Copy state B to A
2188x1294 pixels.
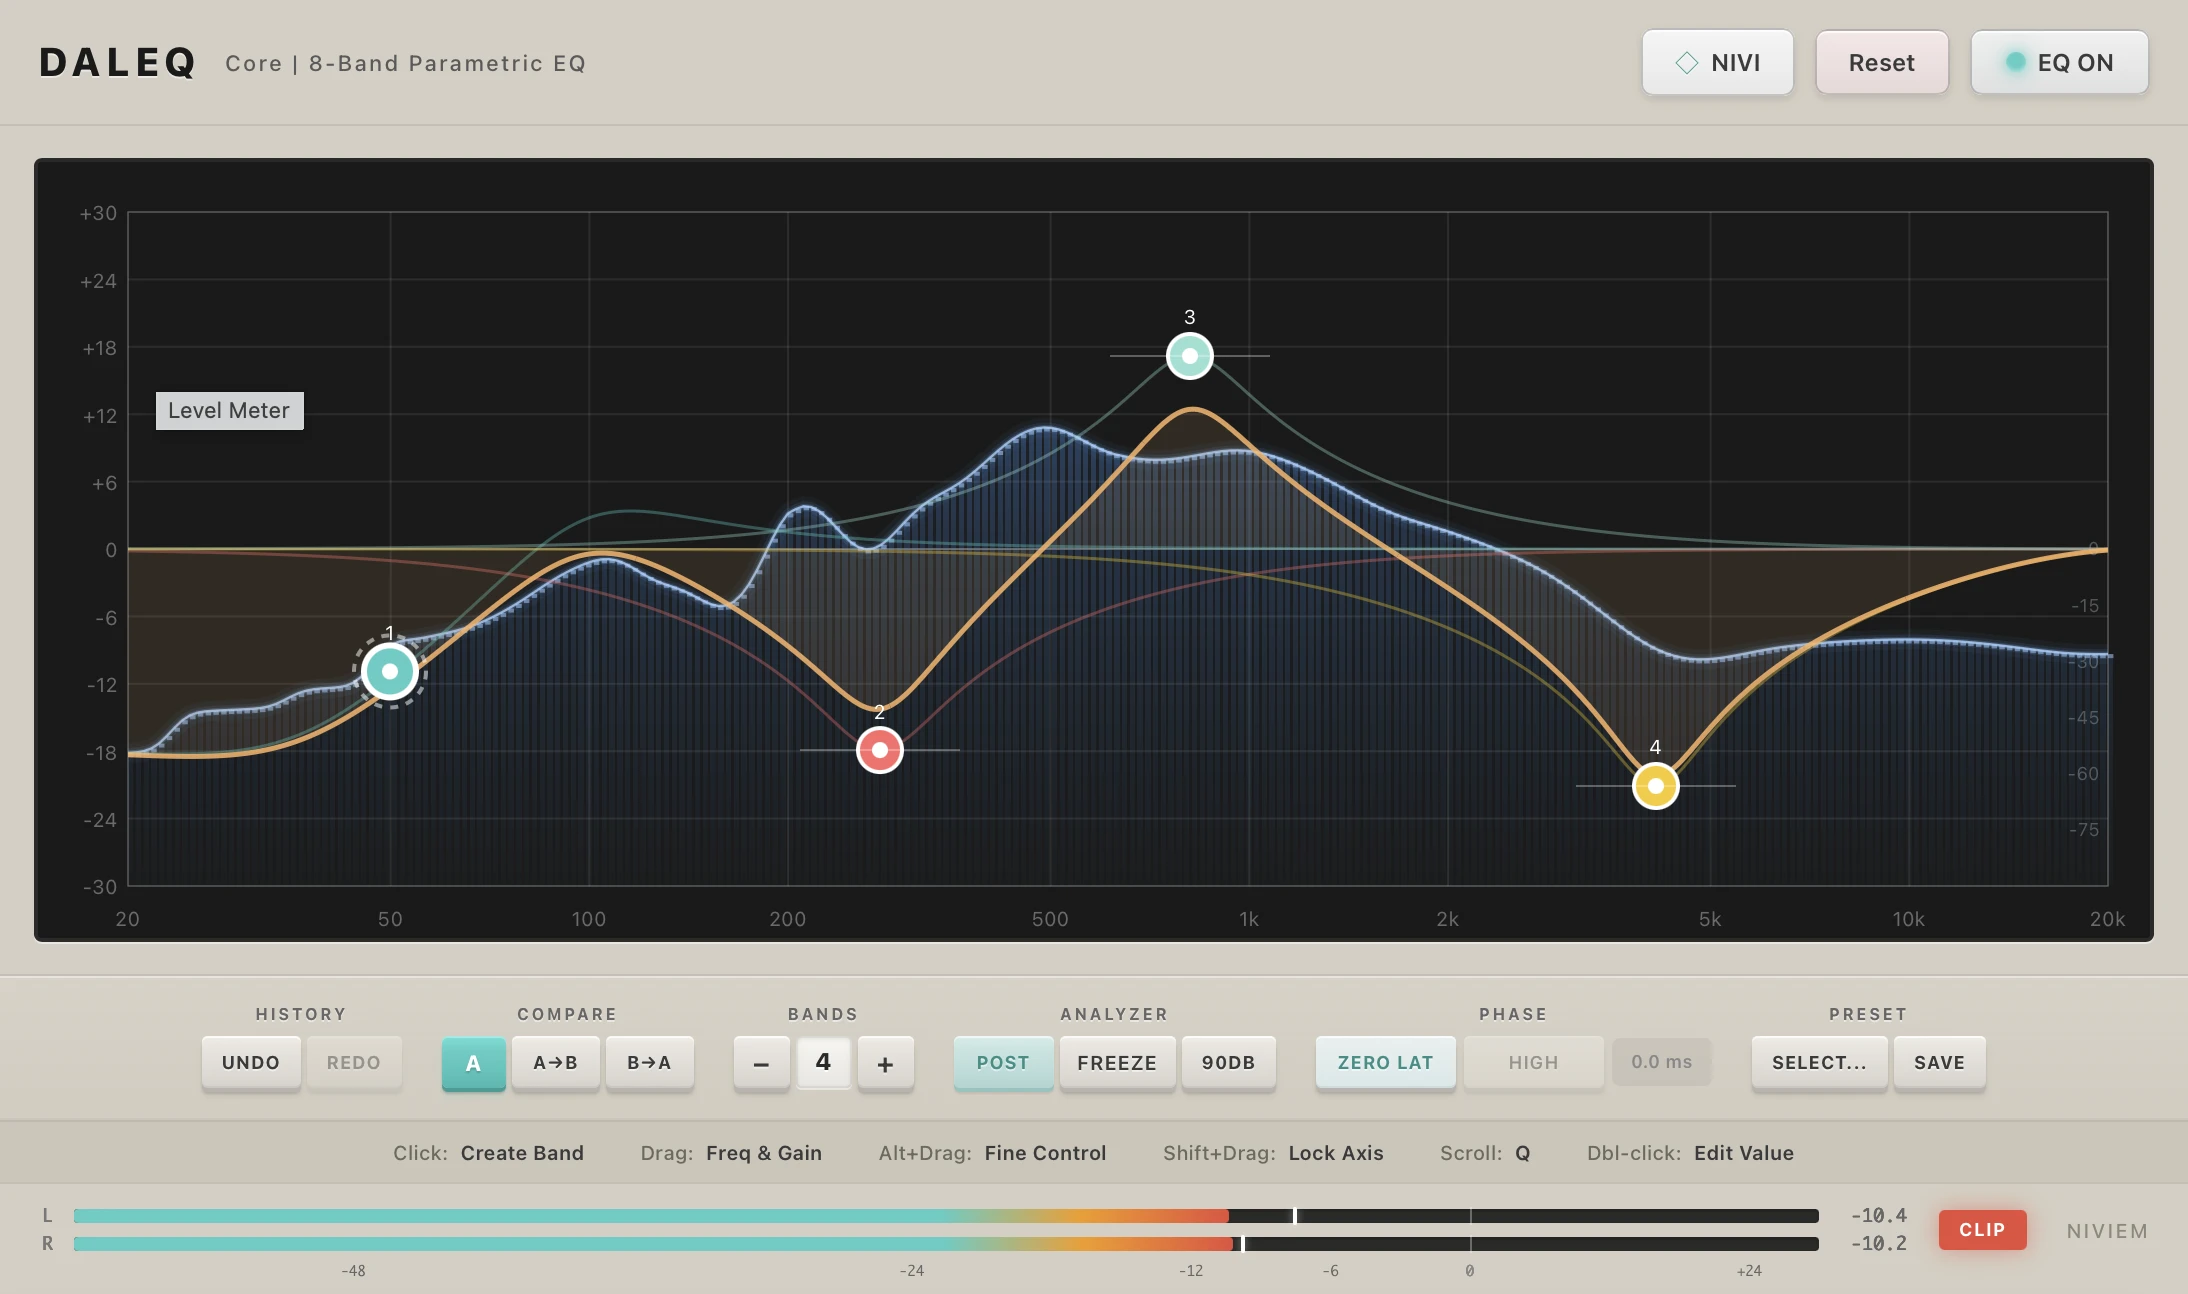[650, 1063]
